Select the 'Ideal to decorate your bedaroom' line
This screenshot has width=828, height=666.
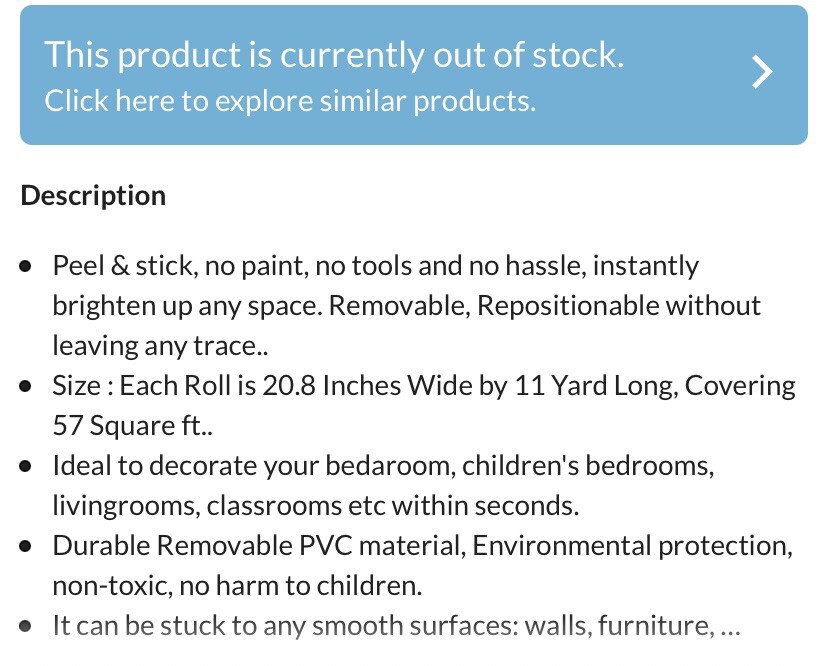coord(383,466)
